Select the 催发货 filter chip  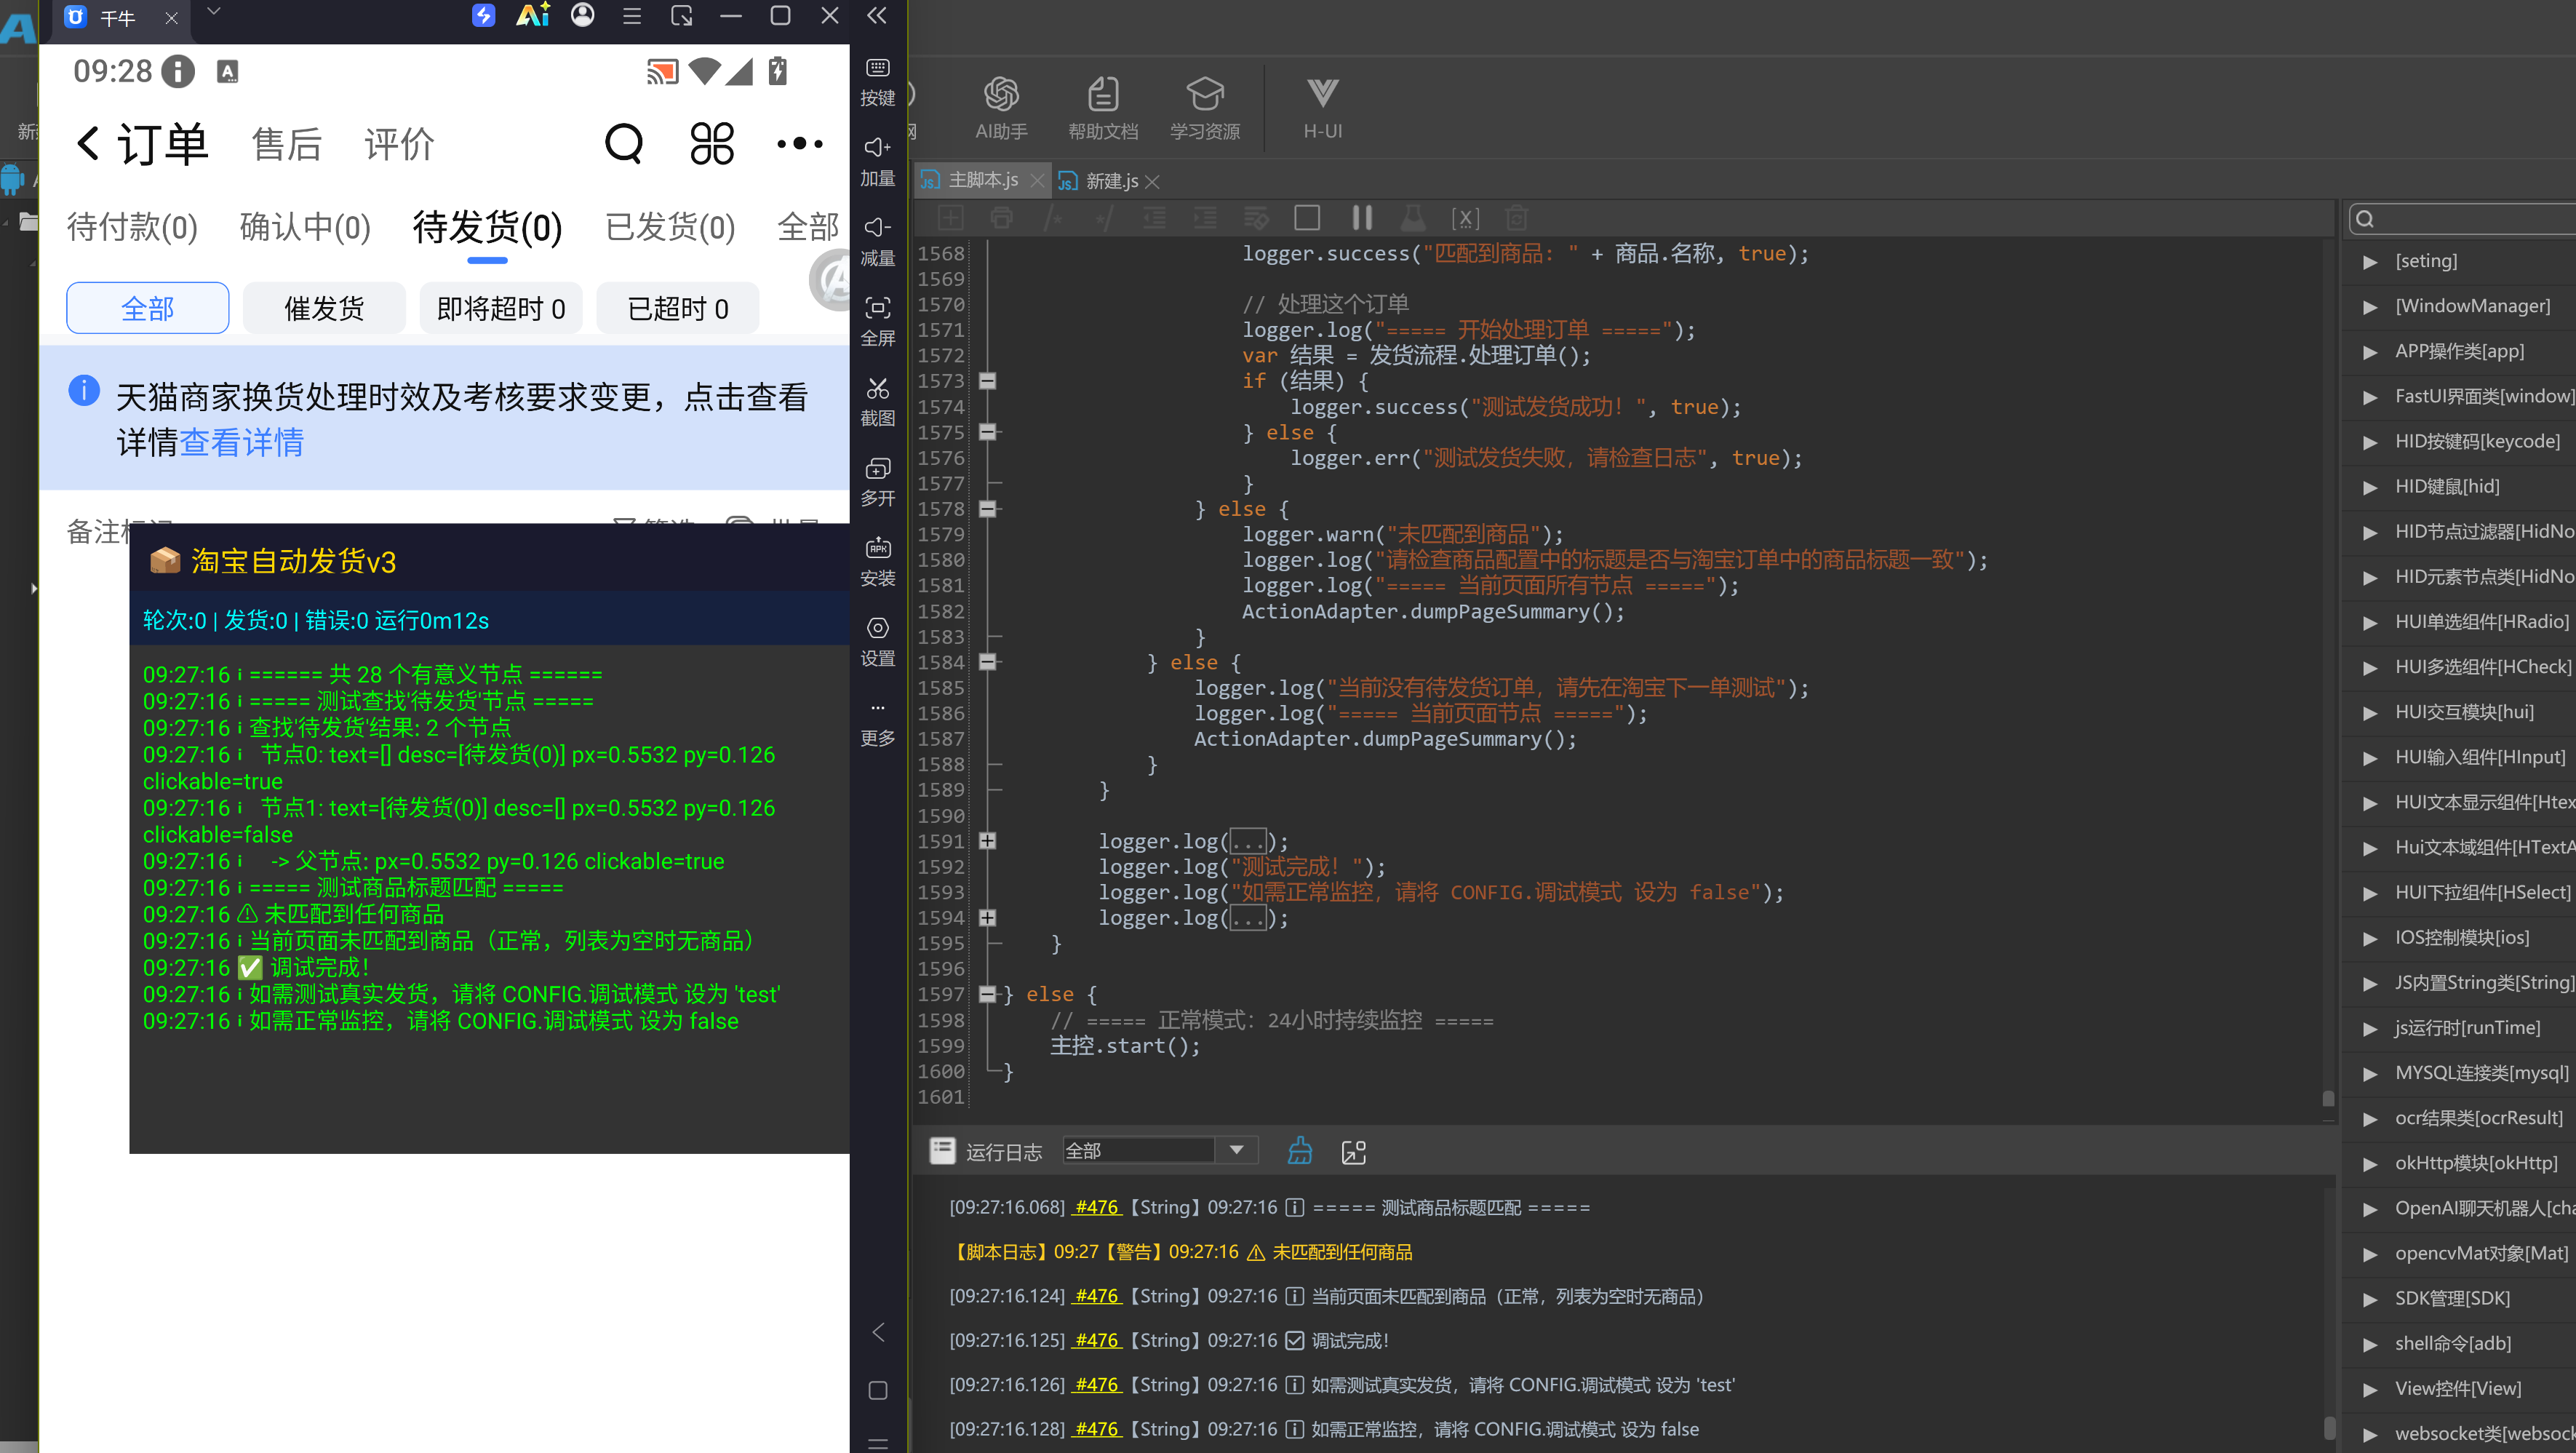click(x=324, y=308)
